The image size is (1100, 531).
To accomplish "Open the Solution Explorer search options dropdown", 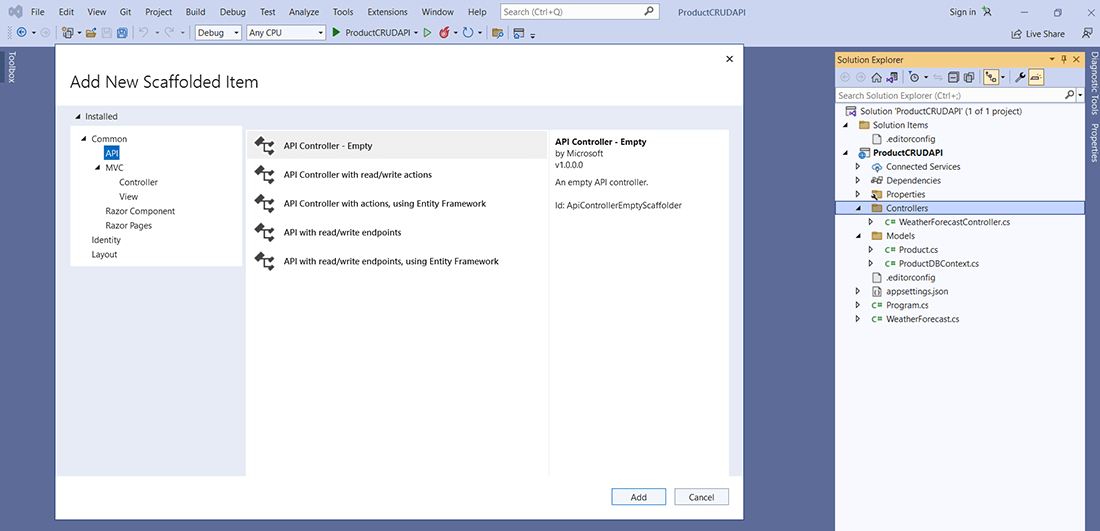I will click(x=1080, y=95).
